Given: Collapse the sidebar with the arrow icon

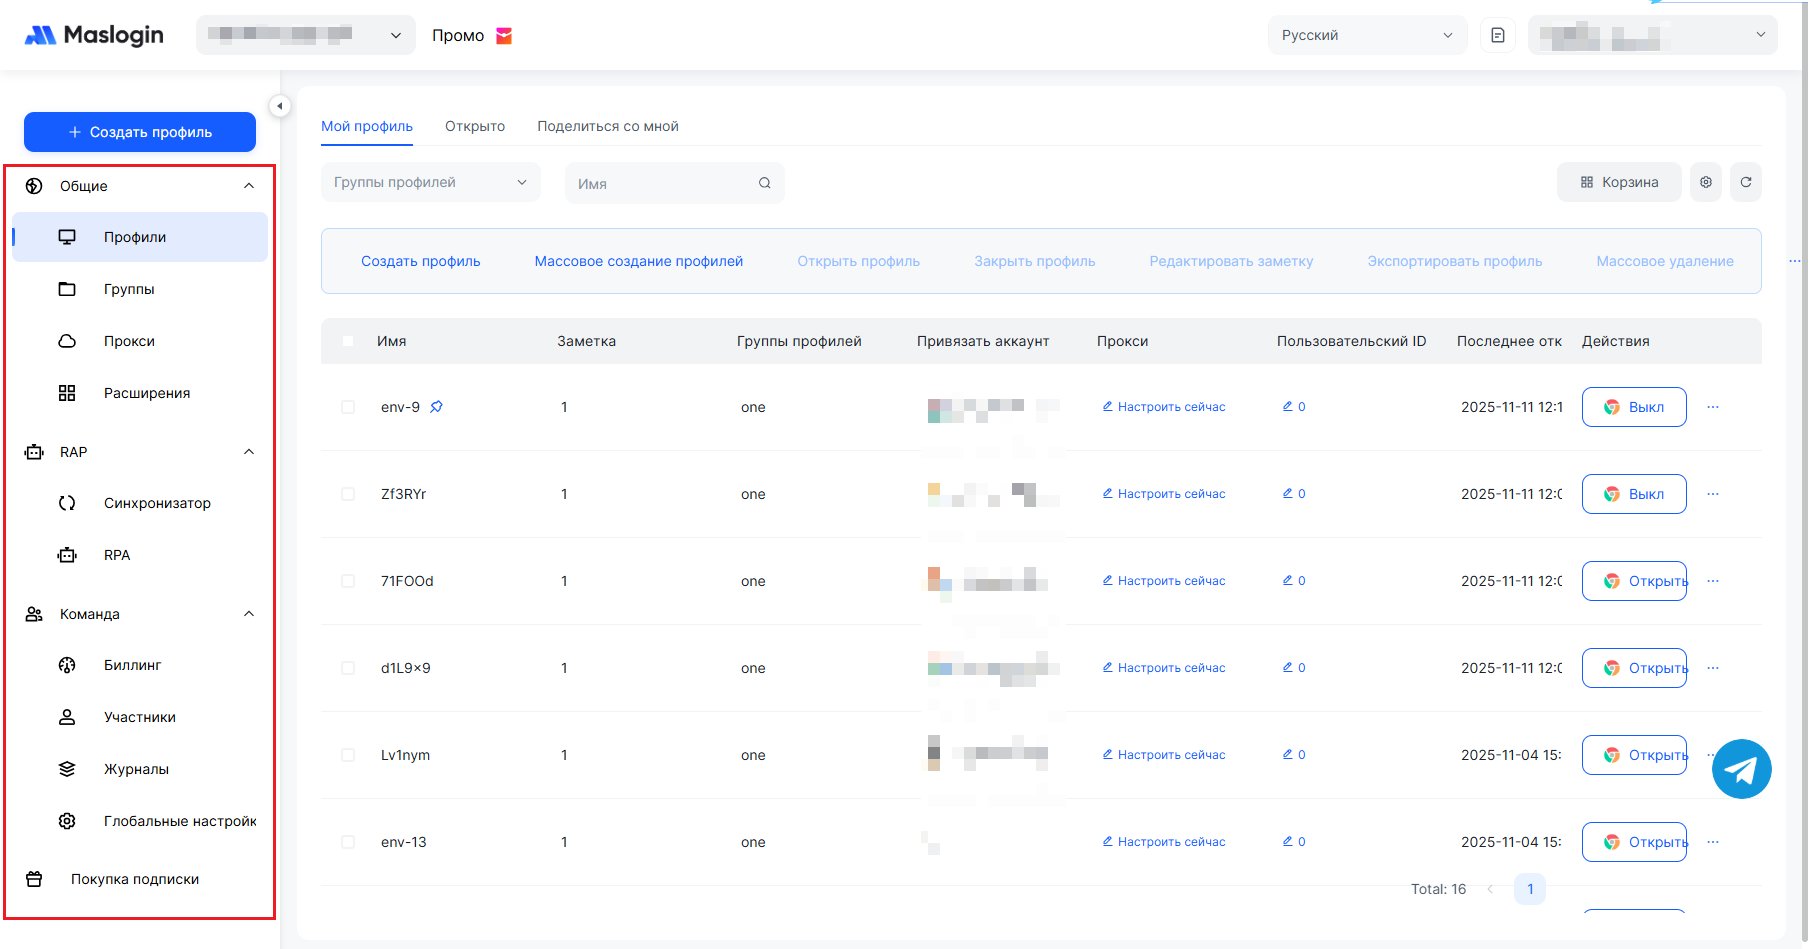Looking at the screenshot, I should tap(280, 106).
